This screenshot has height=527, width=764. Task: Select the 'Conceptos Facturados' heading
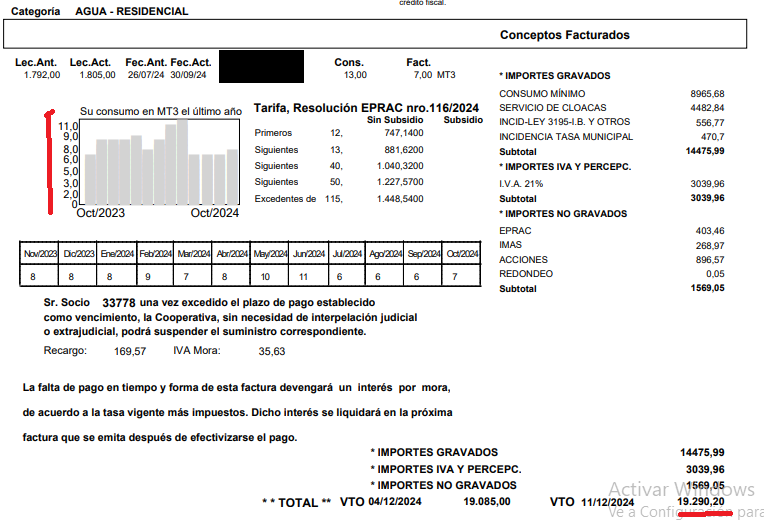(565, 35)
